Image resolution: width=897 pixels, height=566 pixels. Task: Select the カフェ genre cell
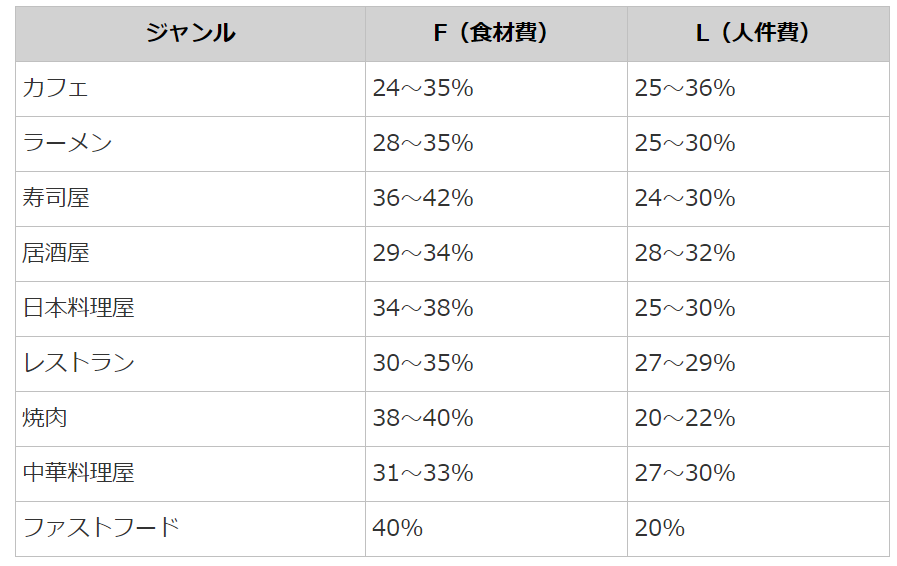[56, 88]
